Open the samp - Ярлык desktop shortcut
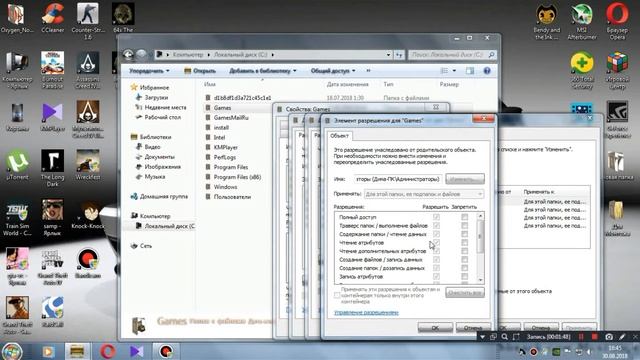The height and width of the screenshot is (360, 640). 52,218
